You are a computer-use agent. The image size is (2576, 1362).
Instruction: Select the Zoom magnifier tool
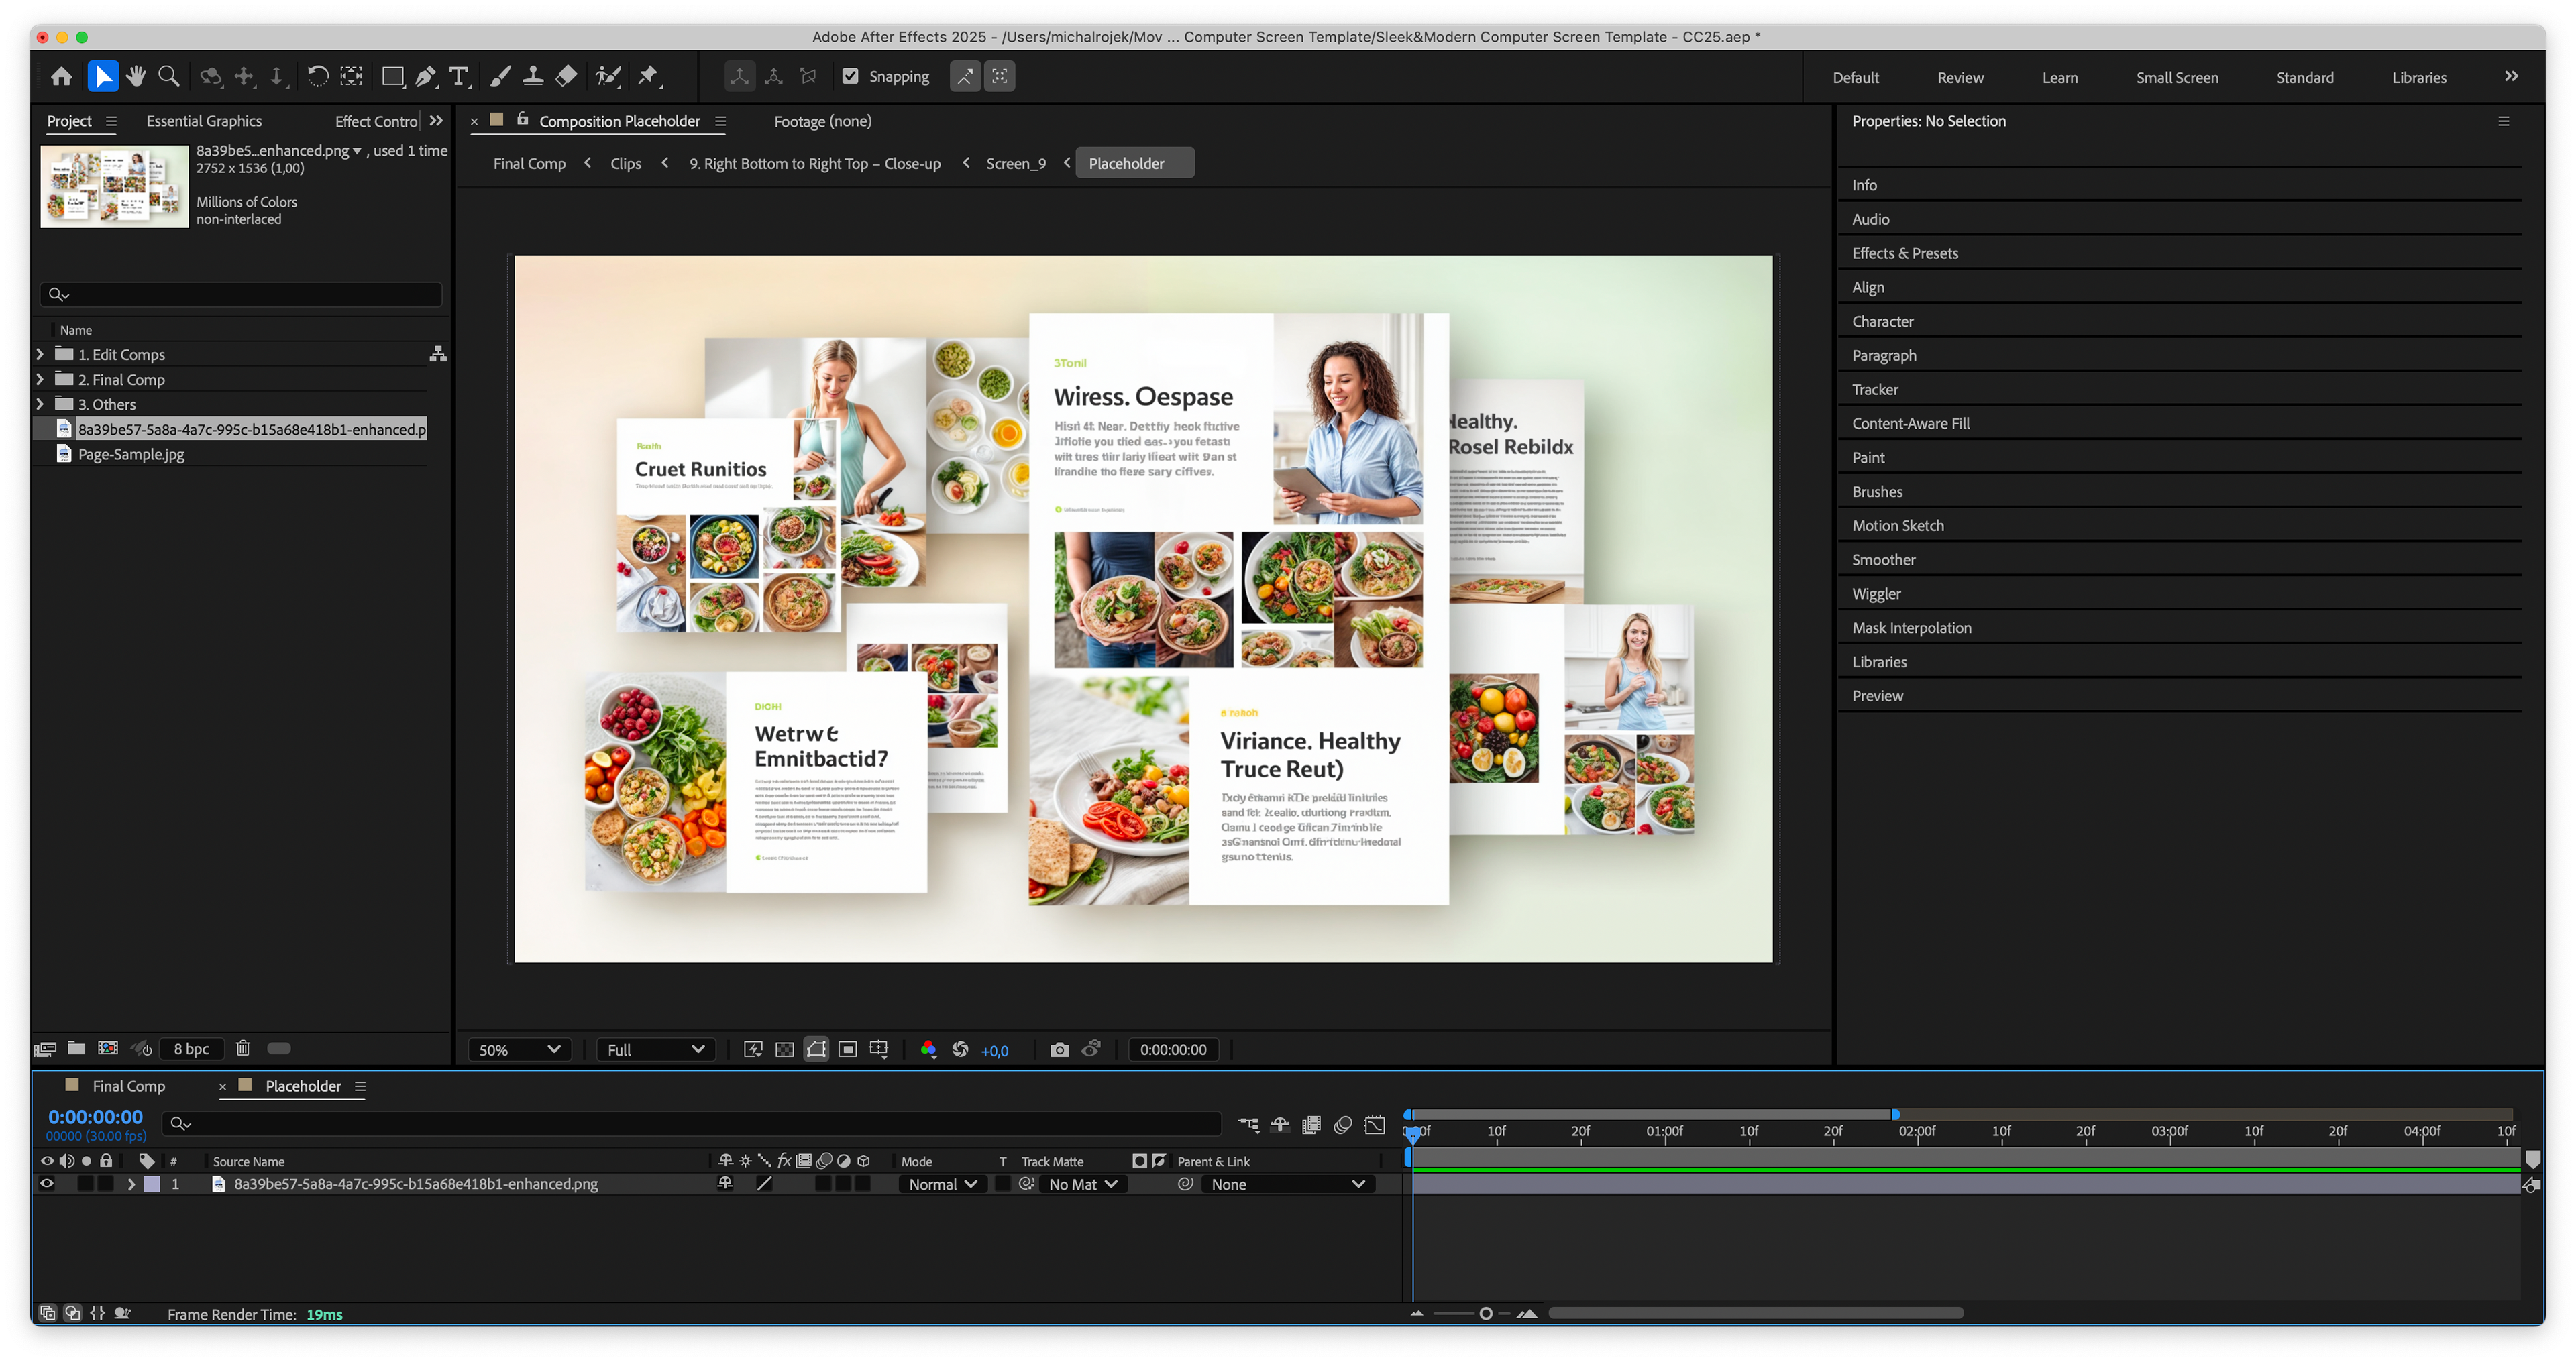tap(169, 77)
